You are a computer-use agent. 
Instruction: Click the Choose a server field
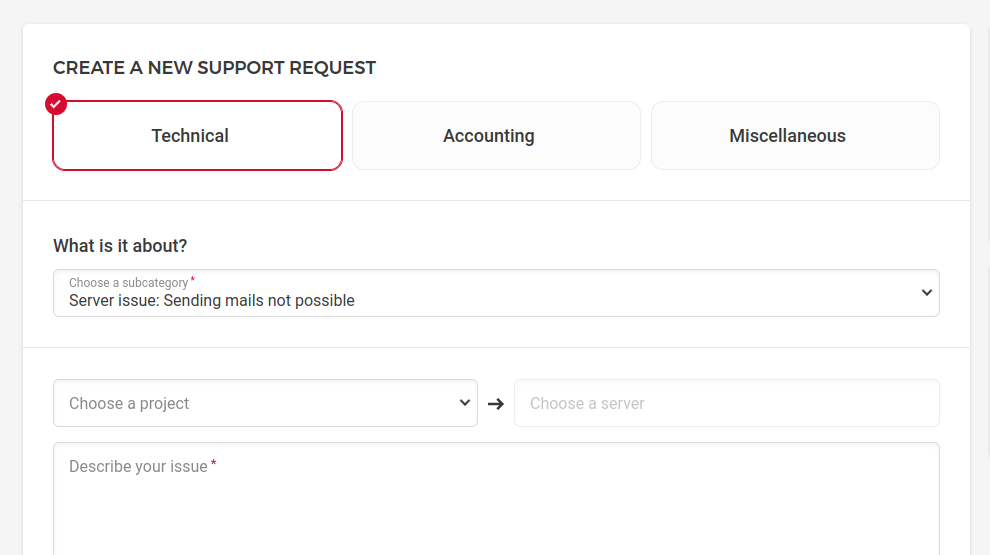727,403
